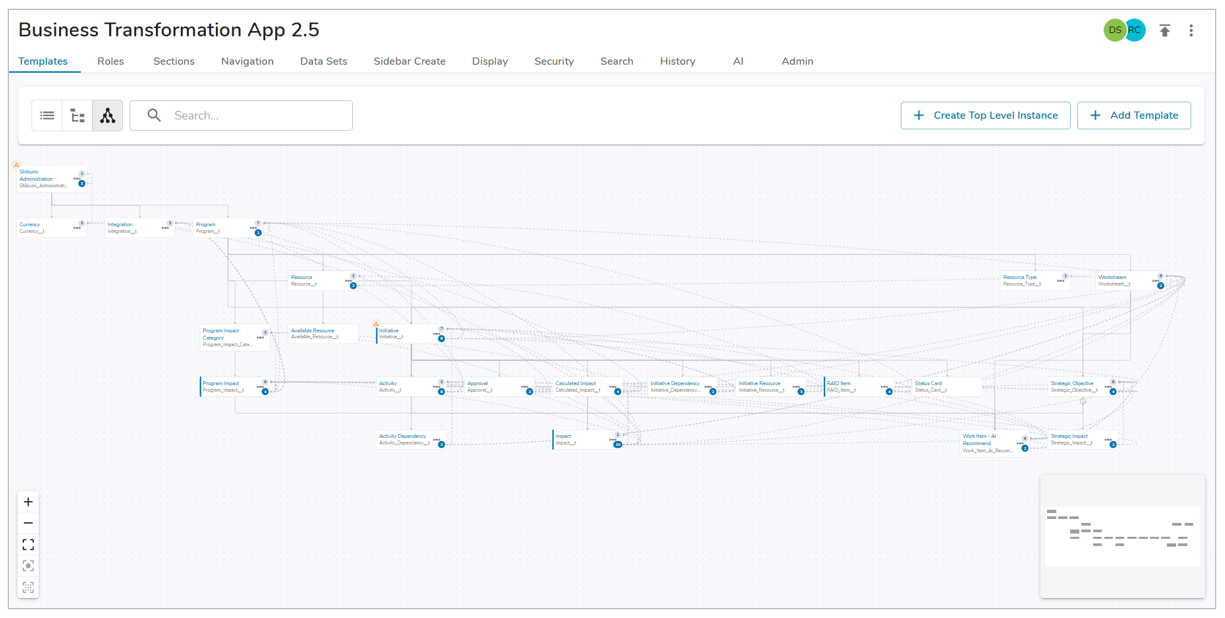Select the graph diagram view button
Image resolution: width=1225 pixels, height=618 pixels.
[107, 116]
